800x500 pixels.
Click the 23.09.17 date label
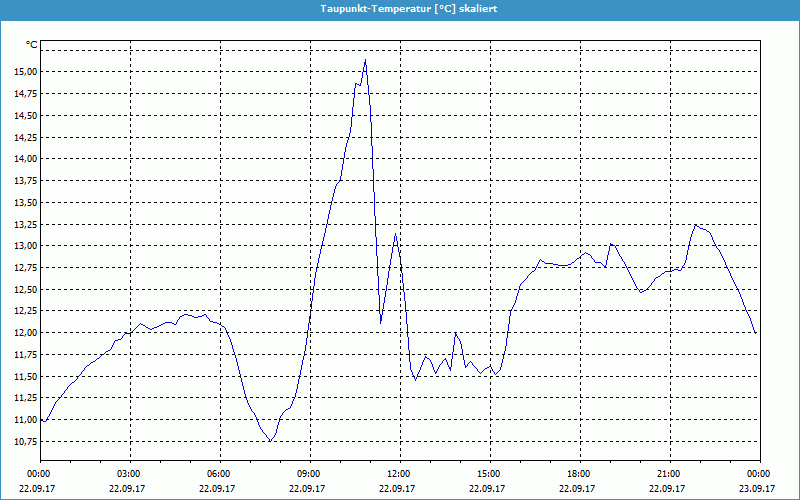[759, 489]
